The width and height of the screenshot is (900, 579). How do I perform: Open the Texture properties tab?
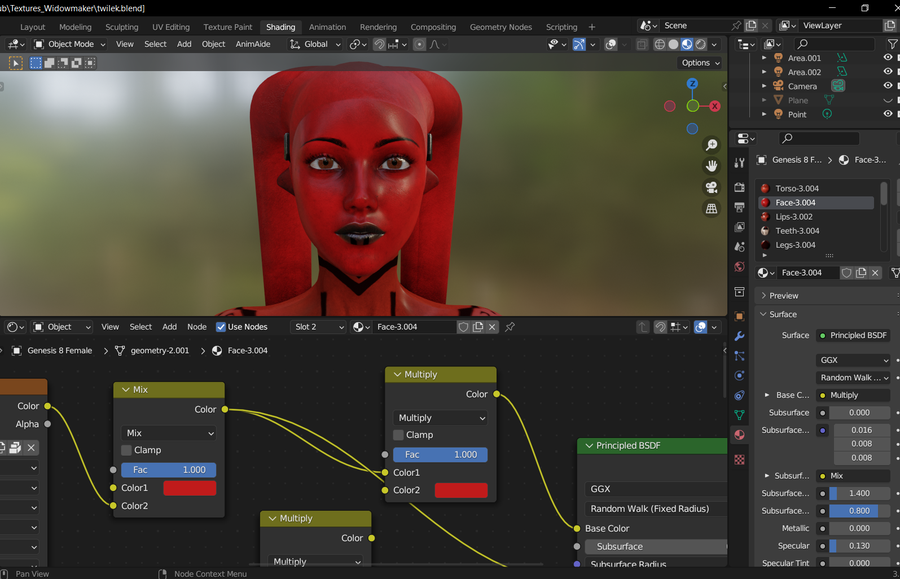[739, 460]
